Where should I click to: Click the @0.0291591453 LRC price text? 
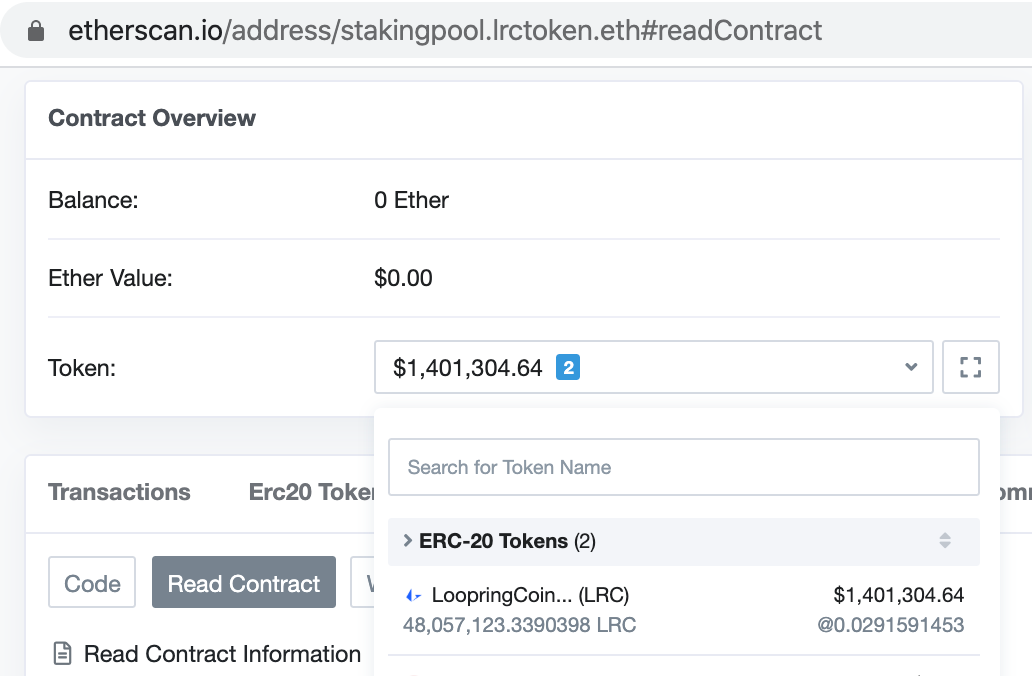click(x=890, y=626)
